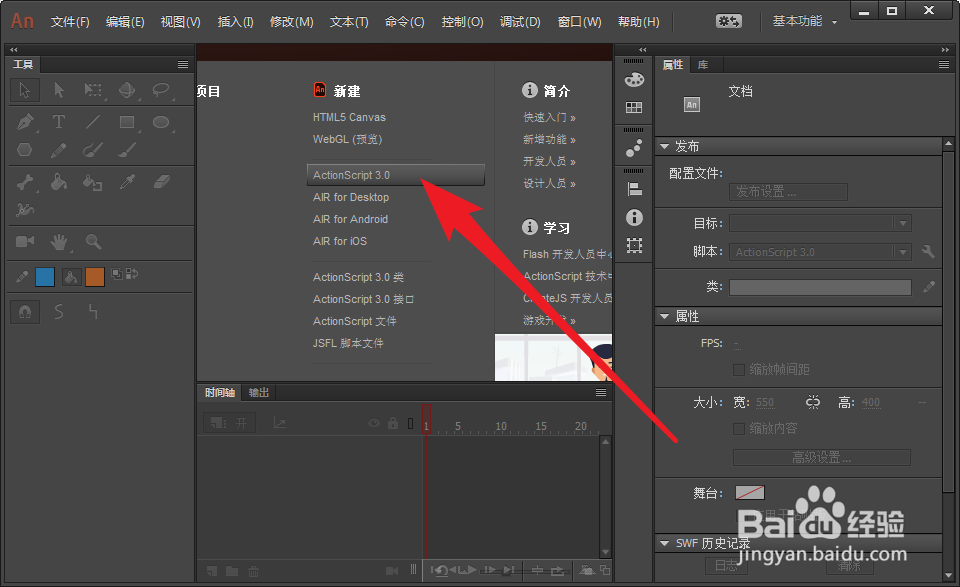The width and height of the screenshot is (960, 587).
Task: Open the Swatches grid panel icon
Action: click(x=634, y=108)
